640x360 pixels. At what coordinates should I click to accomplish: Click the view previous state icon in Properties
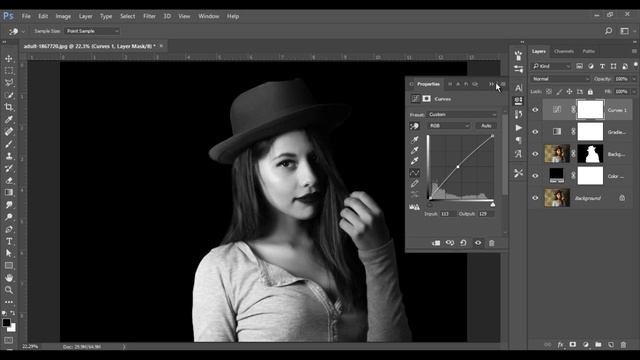point(450,243)
